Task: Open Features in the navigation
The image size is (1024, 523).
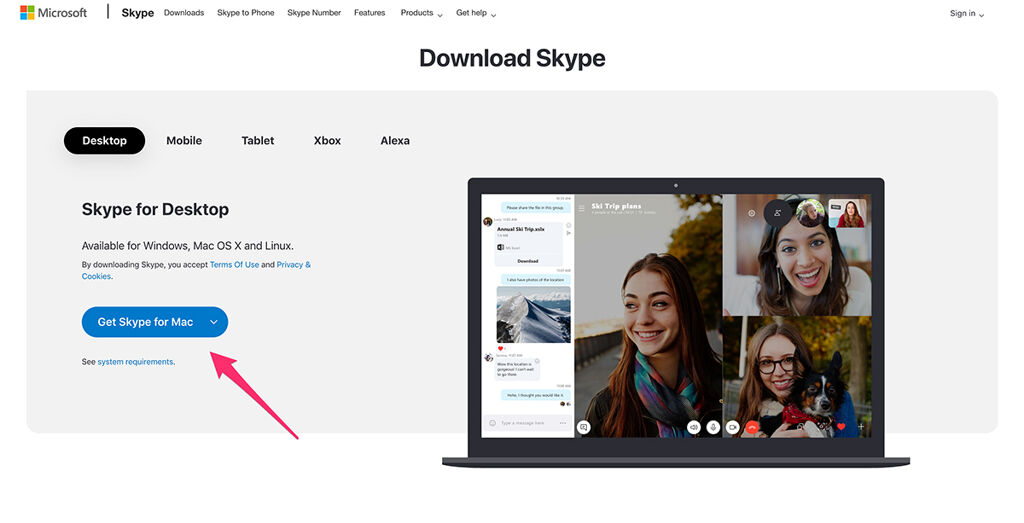Action: point(370,13)
